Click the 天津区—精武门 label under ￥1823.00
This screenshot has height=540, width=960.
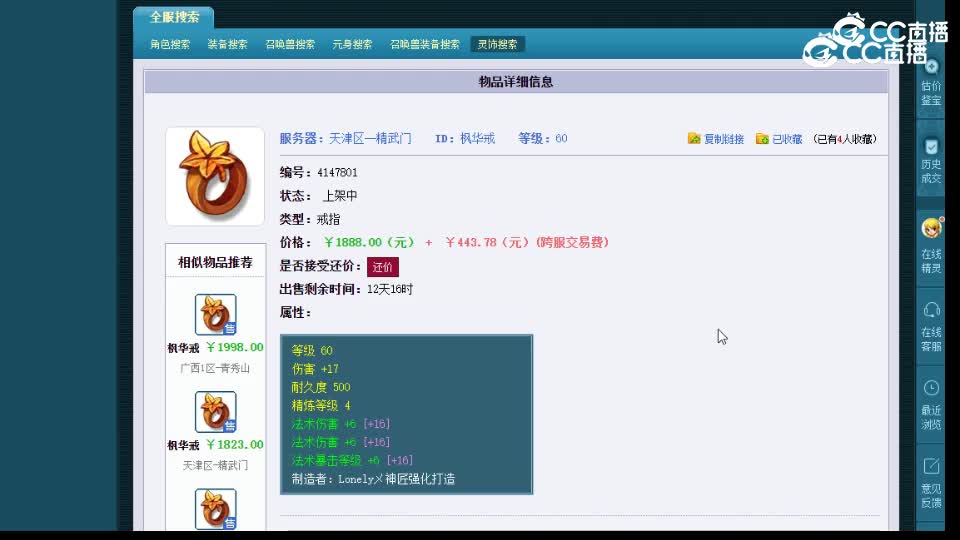[215, 465]
